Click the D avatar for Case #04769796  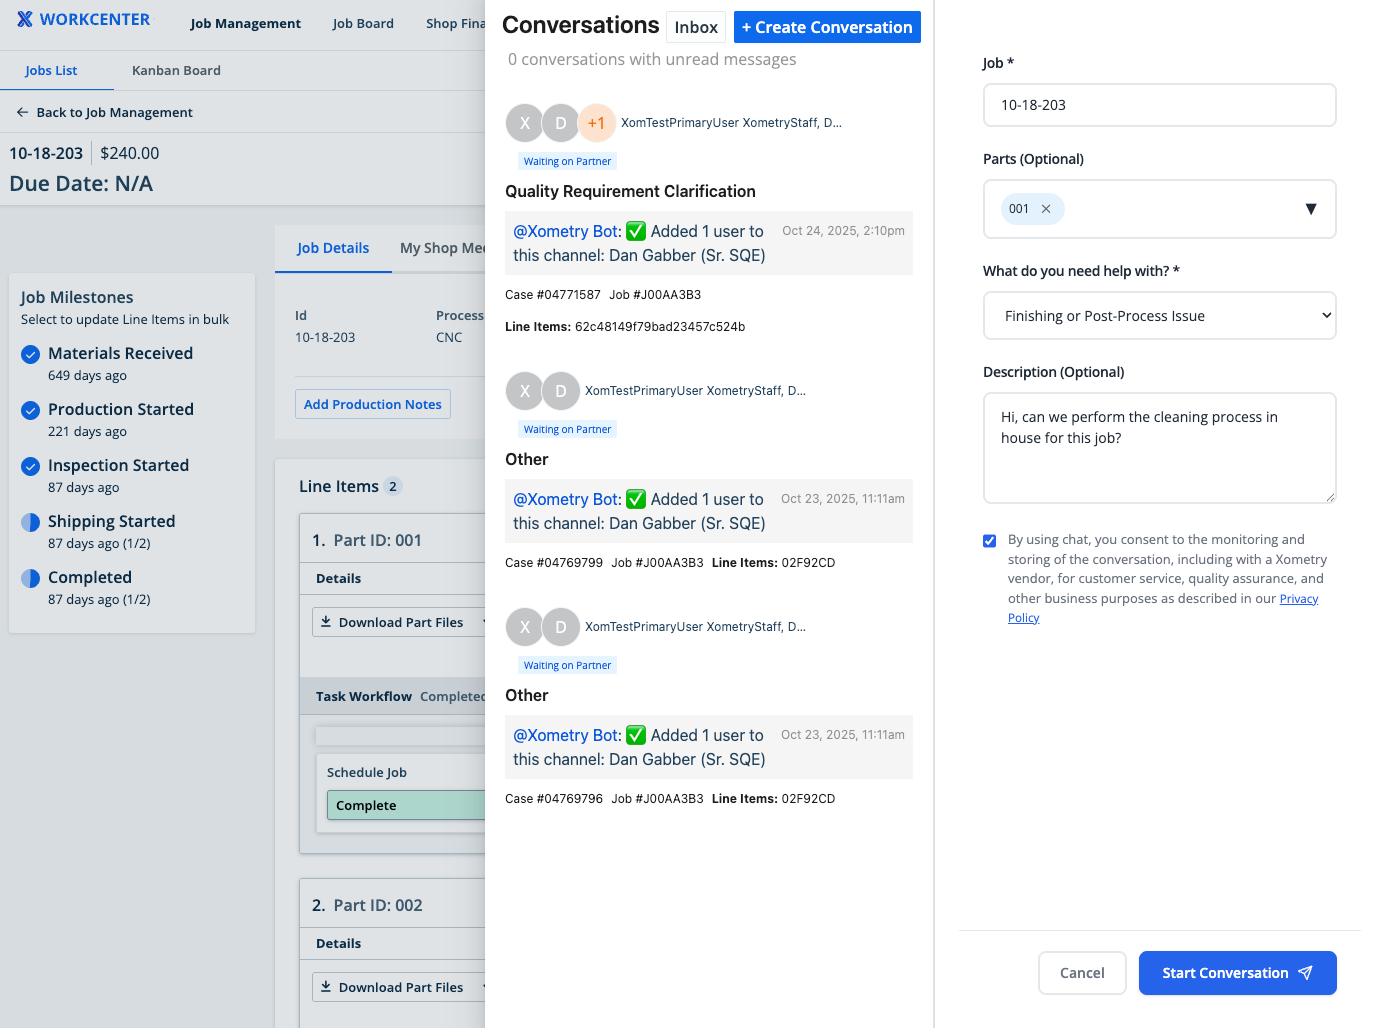click(561, 627)
